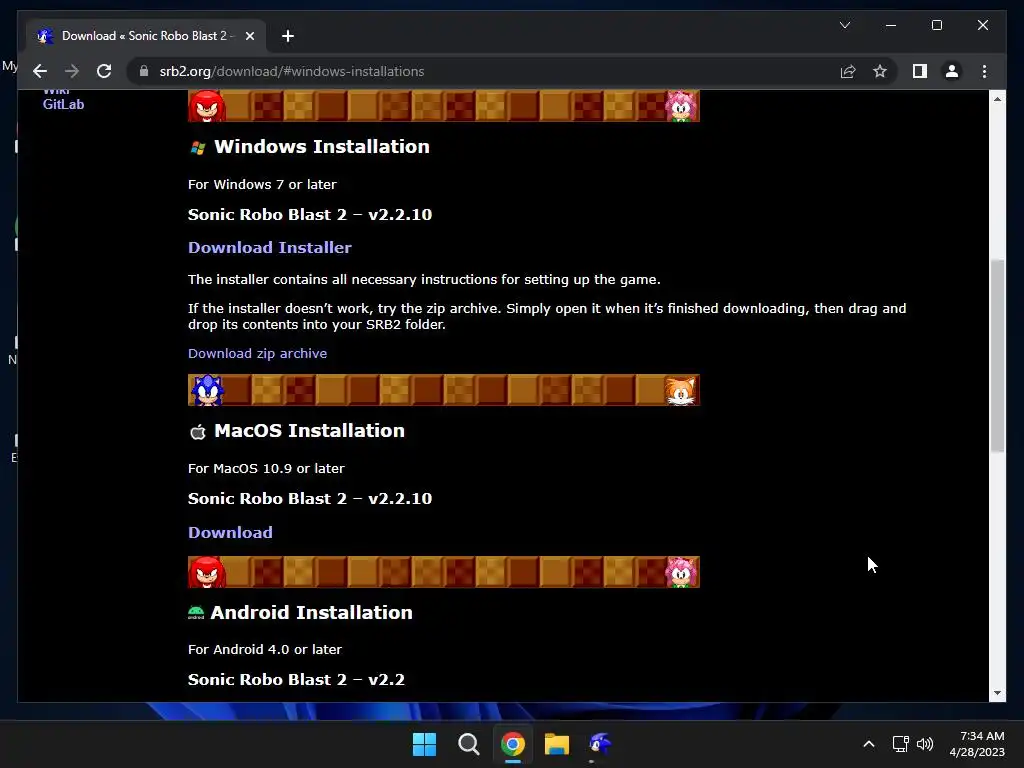Click the page scrollbar thumb

(997, 355)
